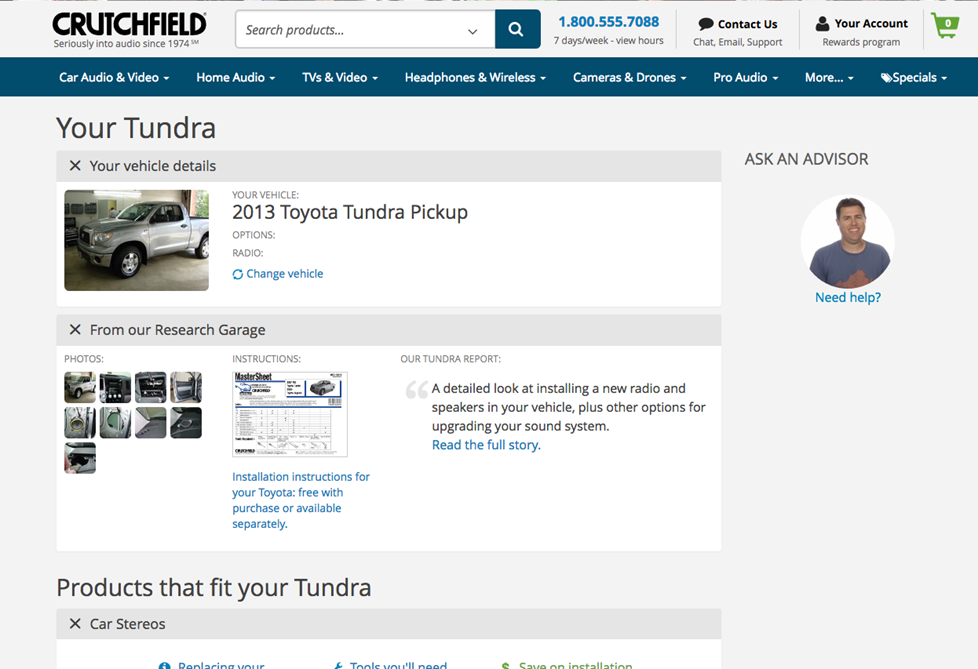The height and width of the screenshot is (669, 978).
Task: Open the More... navigation dropdown
Action: pos(829,77)
